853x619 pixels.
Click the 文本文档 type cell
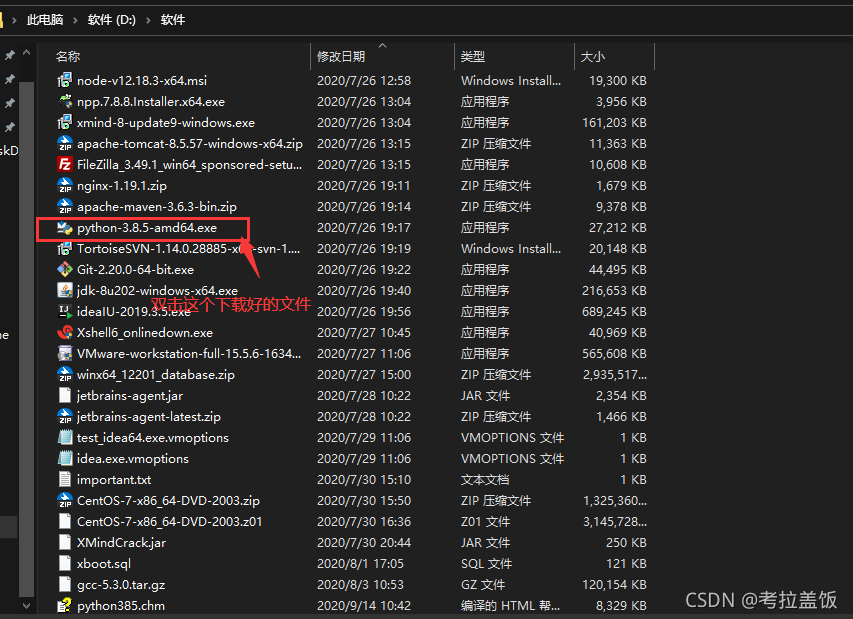tap(485, 480)
